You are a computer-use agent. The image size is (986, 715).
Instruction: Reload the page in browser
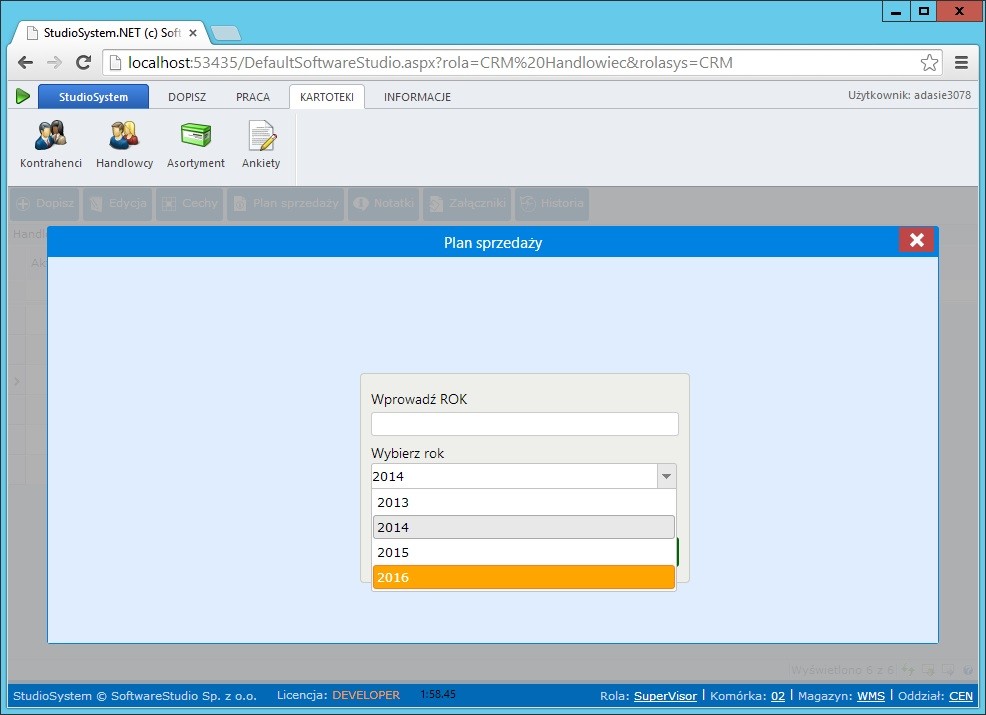click(x=84, y=62)
